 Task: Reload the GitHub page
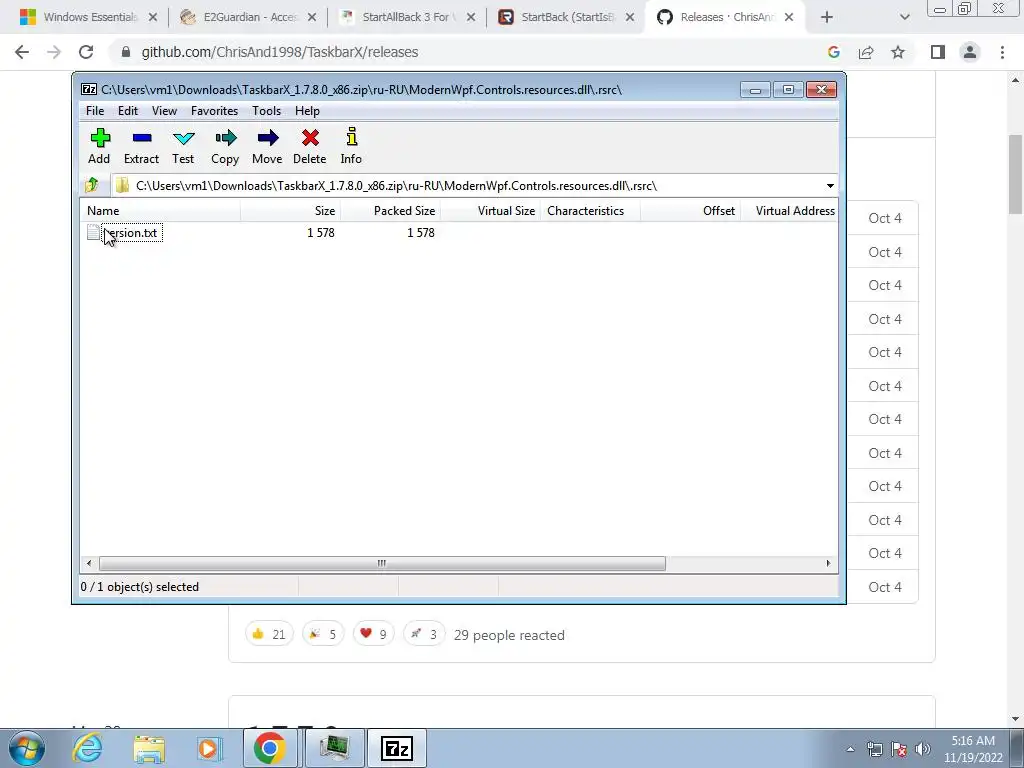coord(86,52)
